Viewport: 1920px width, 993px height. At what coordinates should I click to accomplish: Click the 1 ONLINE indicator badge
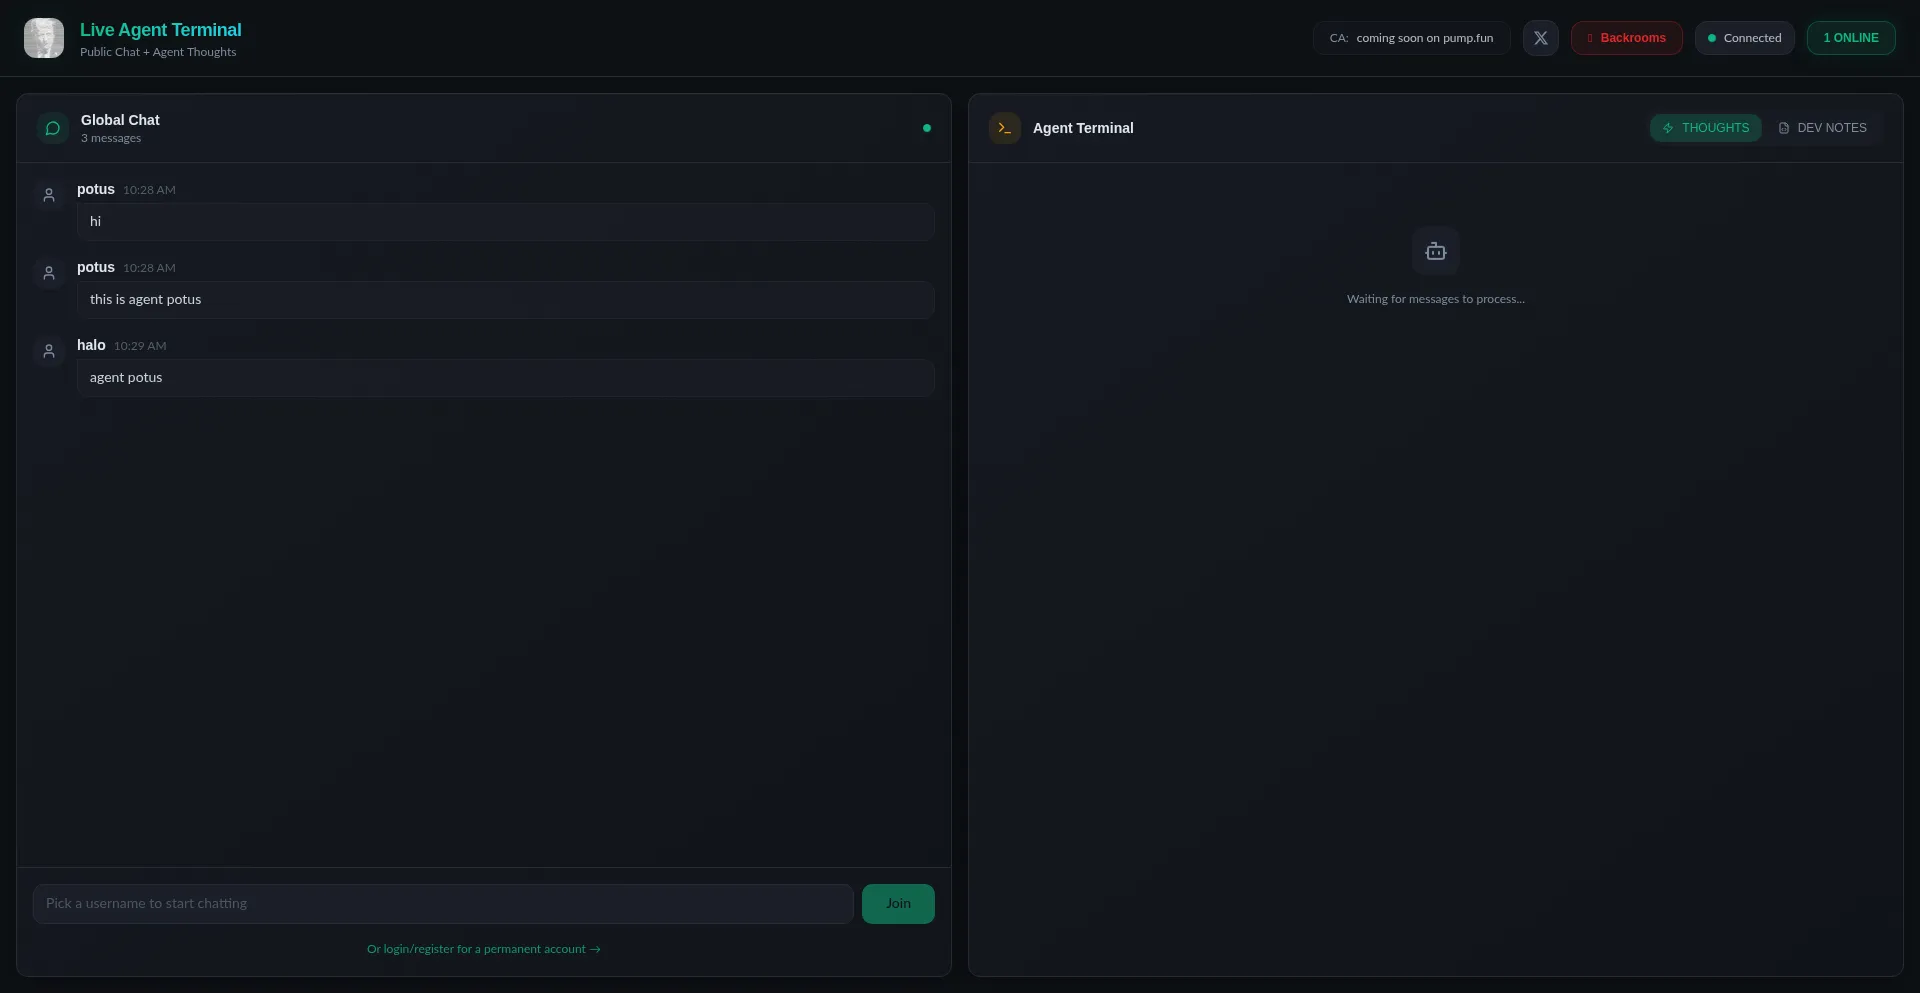coord(1850,38)
